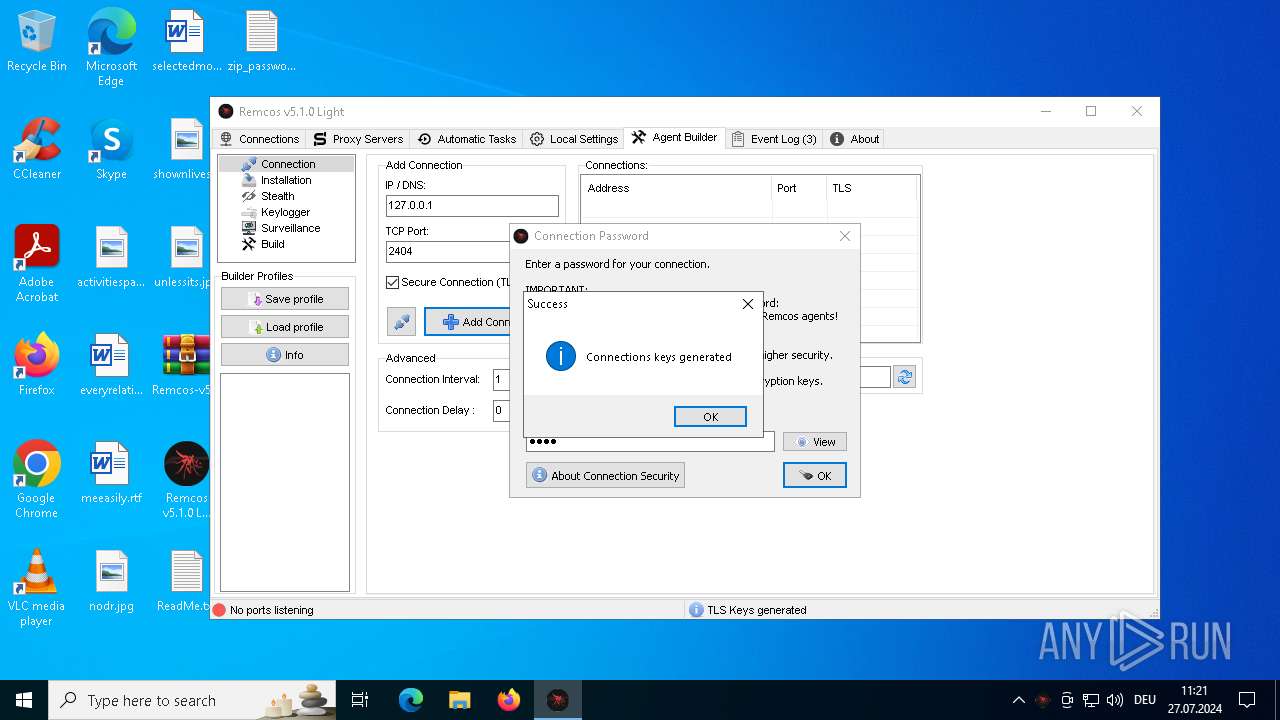Screen dimensions: 1280x720
Task: Open the Event Log (3) tab
Action: tap(774, 139)
